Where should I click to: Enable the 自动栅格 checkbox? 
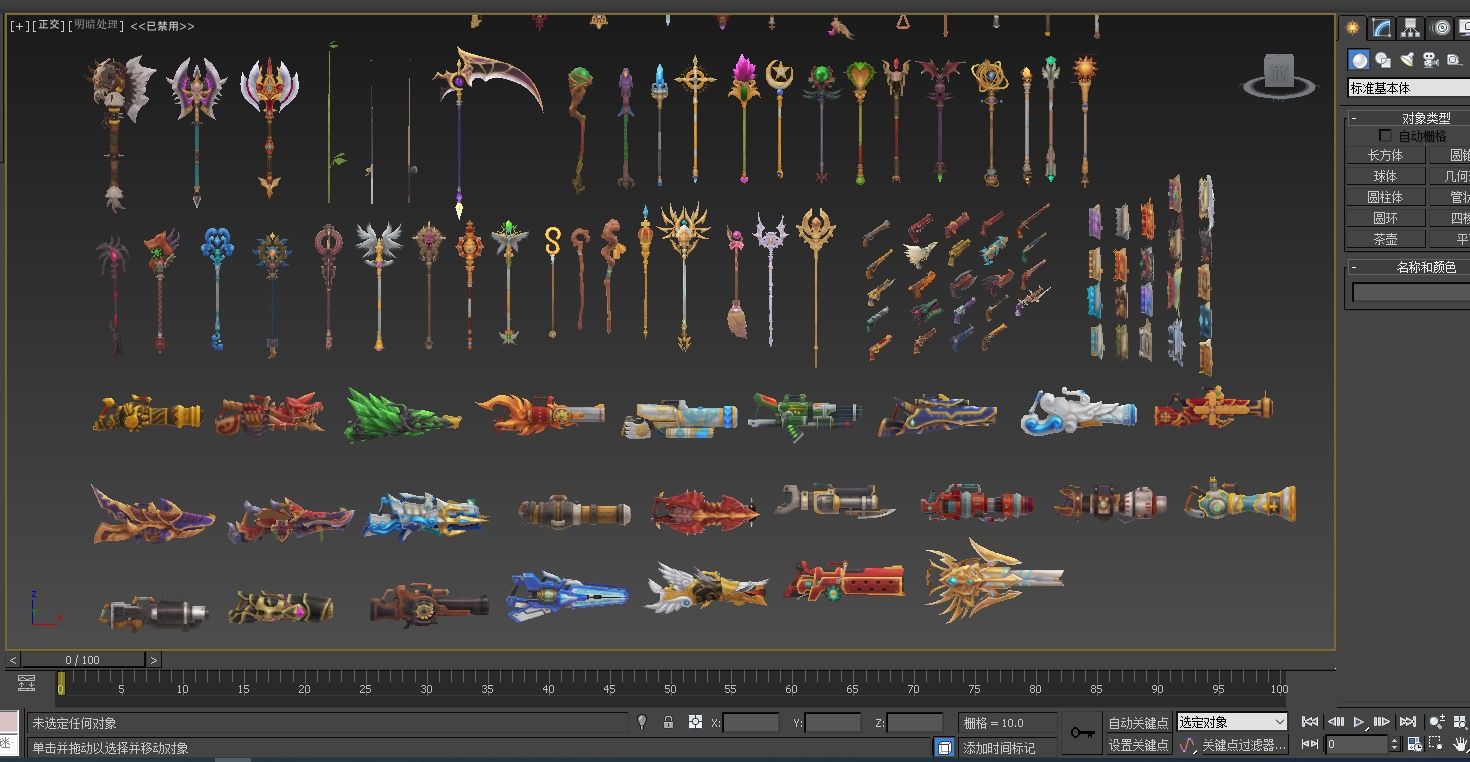[x=1385, y=135]
